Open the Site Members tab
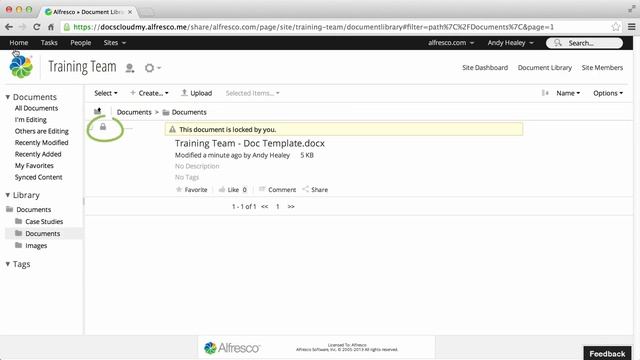Screen dimensions: 640x360 tap(602, 68)
